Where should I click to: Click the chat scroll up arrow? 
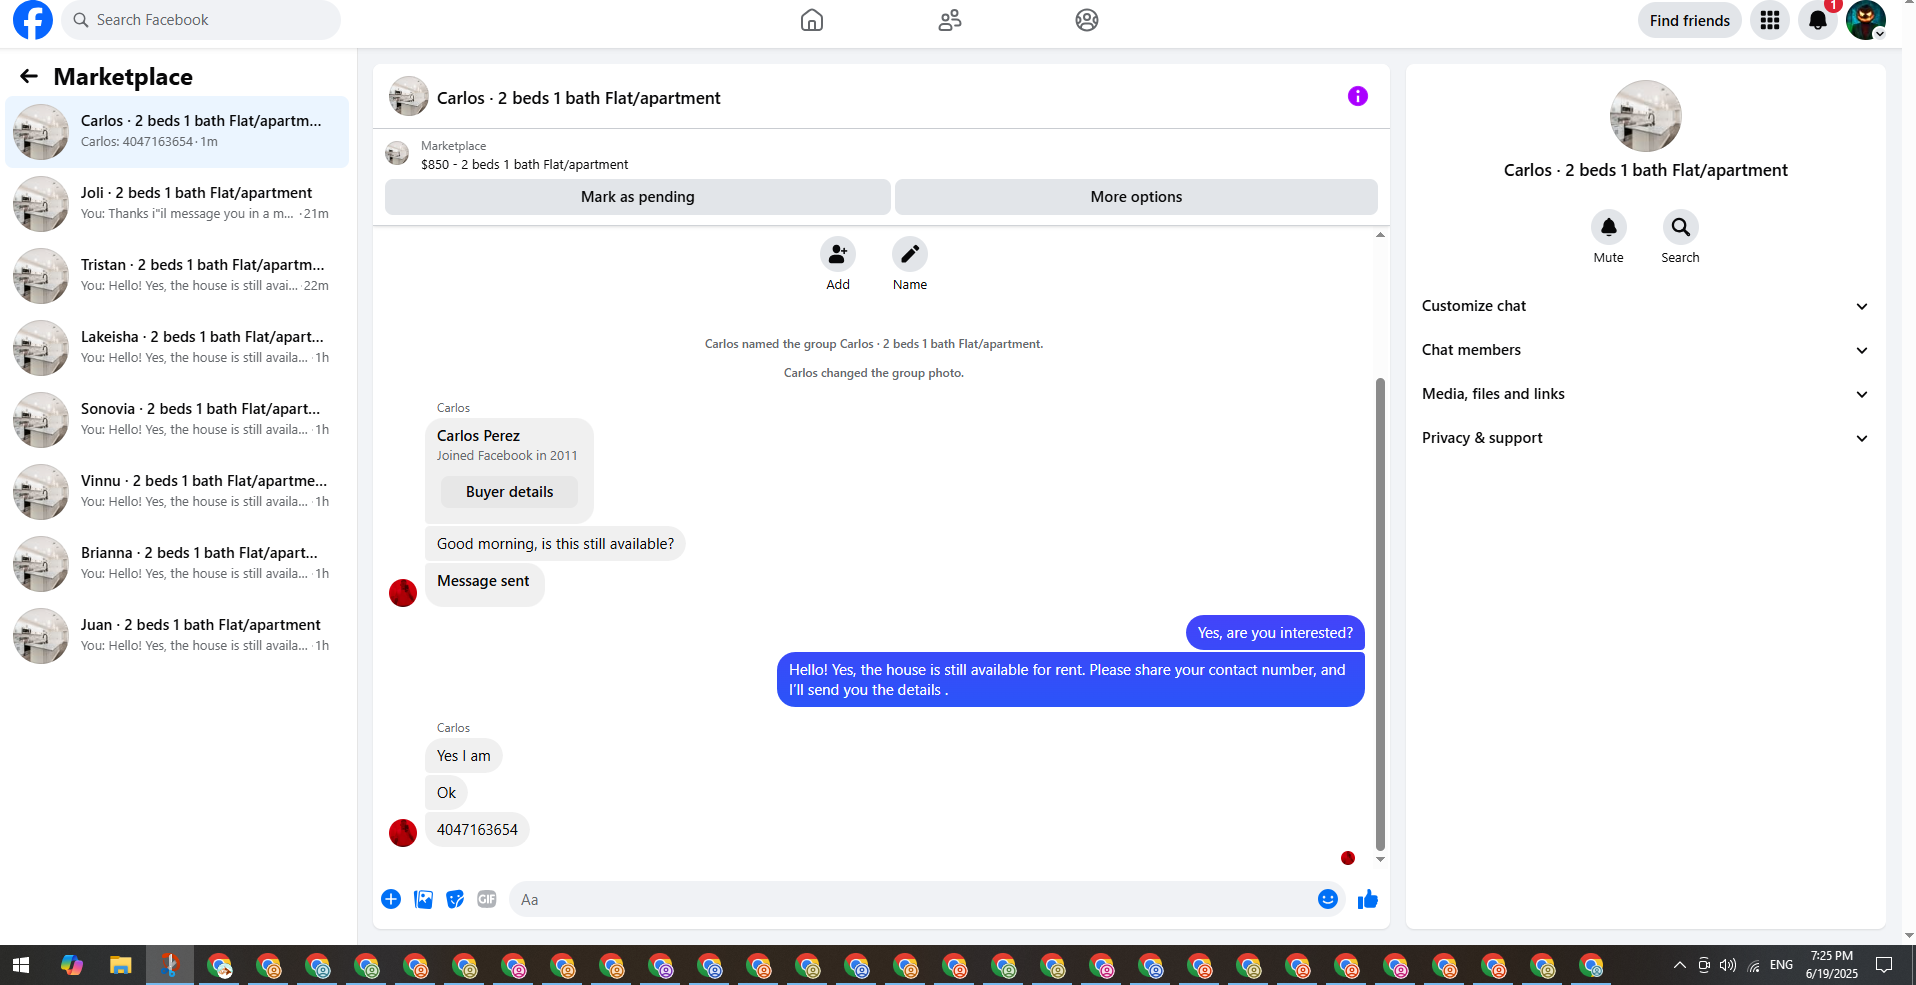point(1380,235)
